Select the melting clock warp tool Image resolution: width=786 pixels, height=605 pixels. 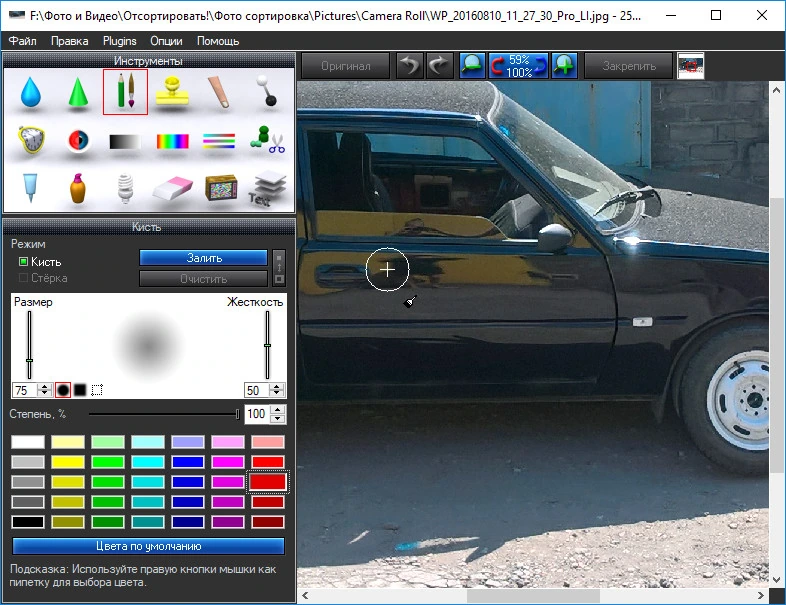tap(31, 140)
